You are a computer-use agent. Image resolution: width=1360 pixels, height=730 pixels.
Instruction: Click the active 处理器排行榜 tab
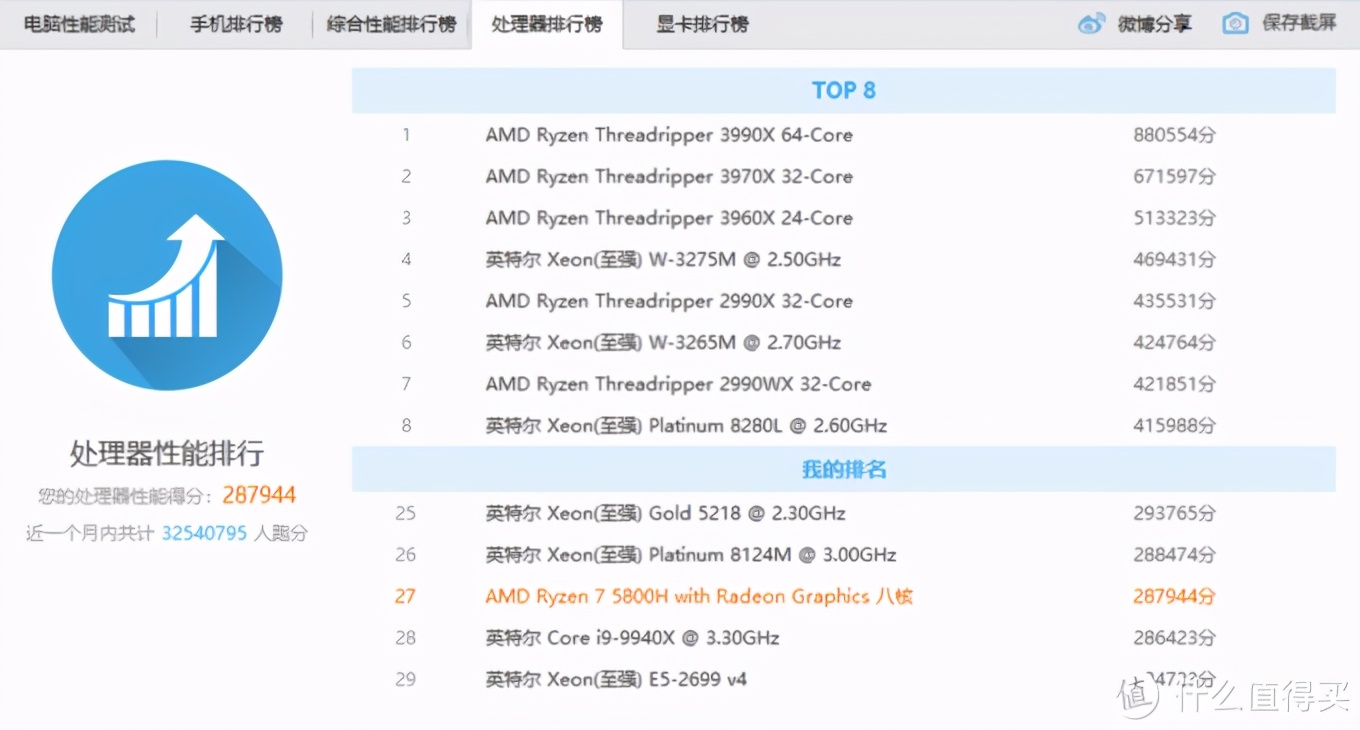point(548,23)
